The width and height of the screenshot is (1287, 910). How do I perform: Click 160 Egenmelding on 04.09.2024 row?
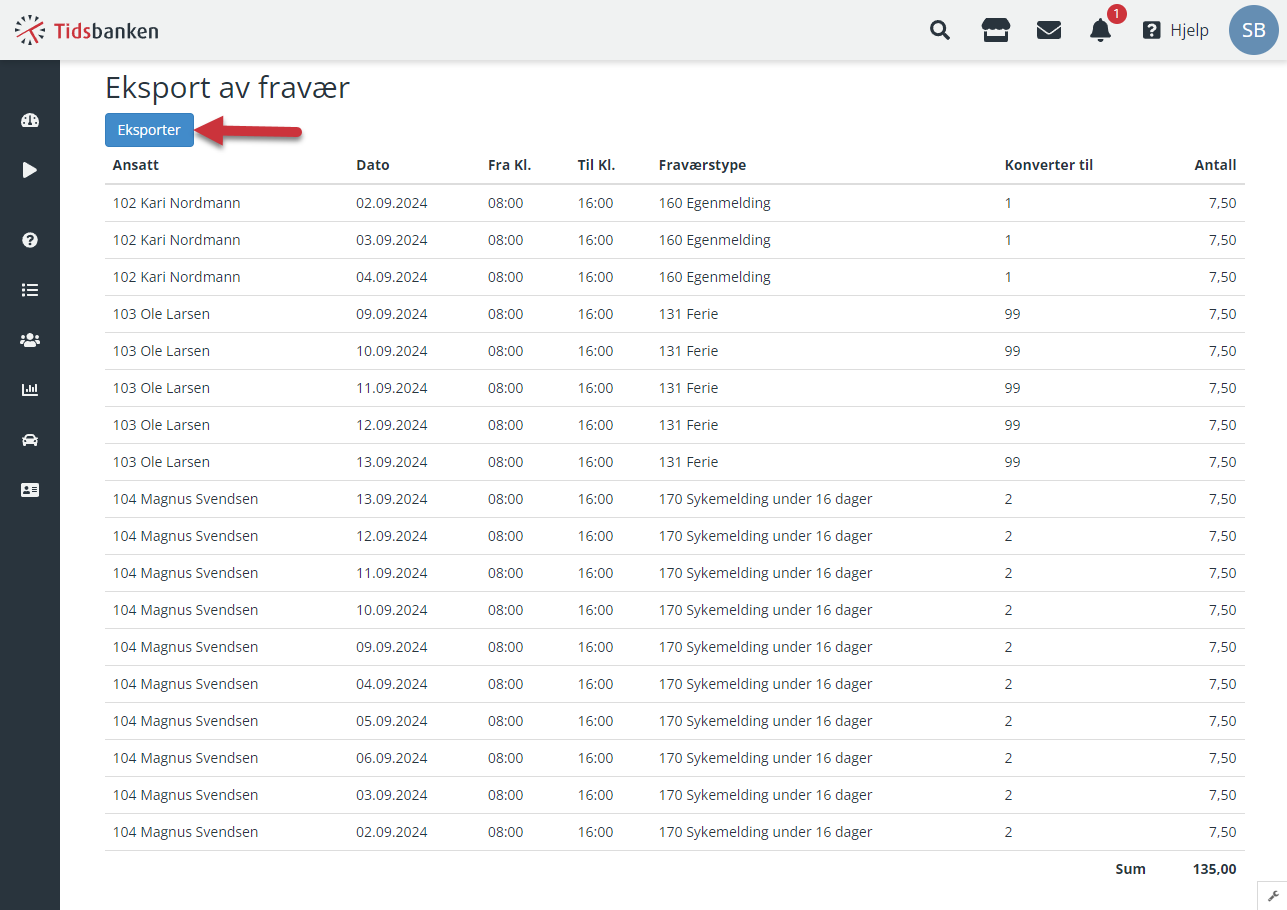pos(715,277)
